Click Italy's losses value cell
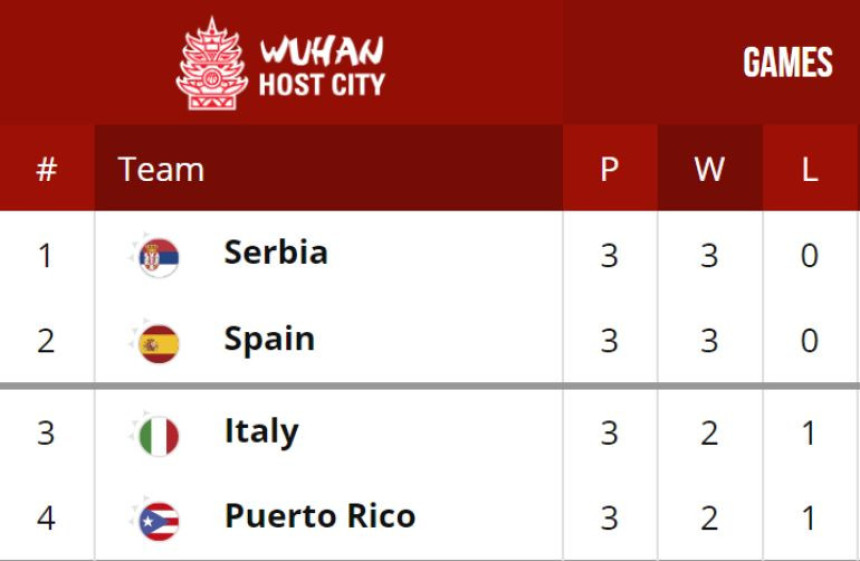This screenshot has height=561, width=860. (810, 433)
